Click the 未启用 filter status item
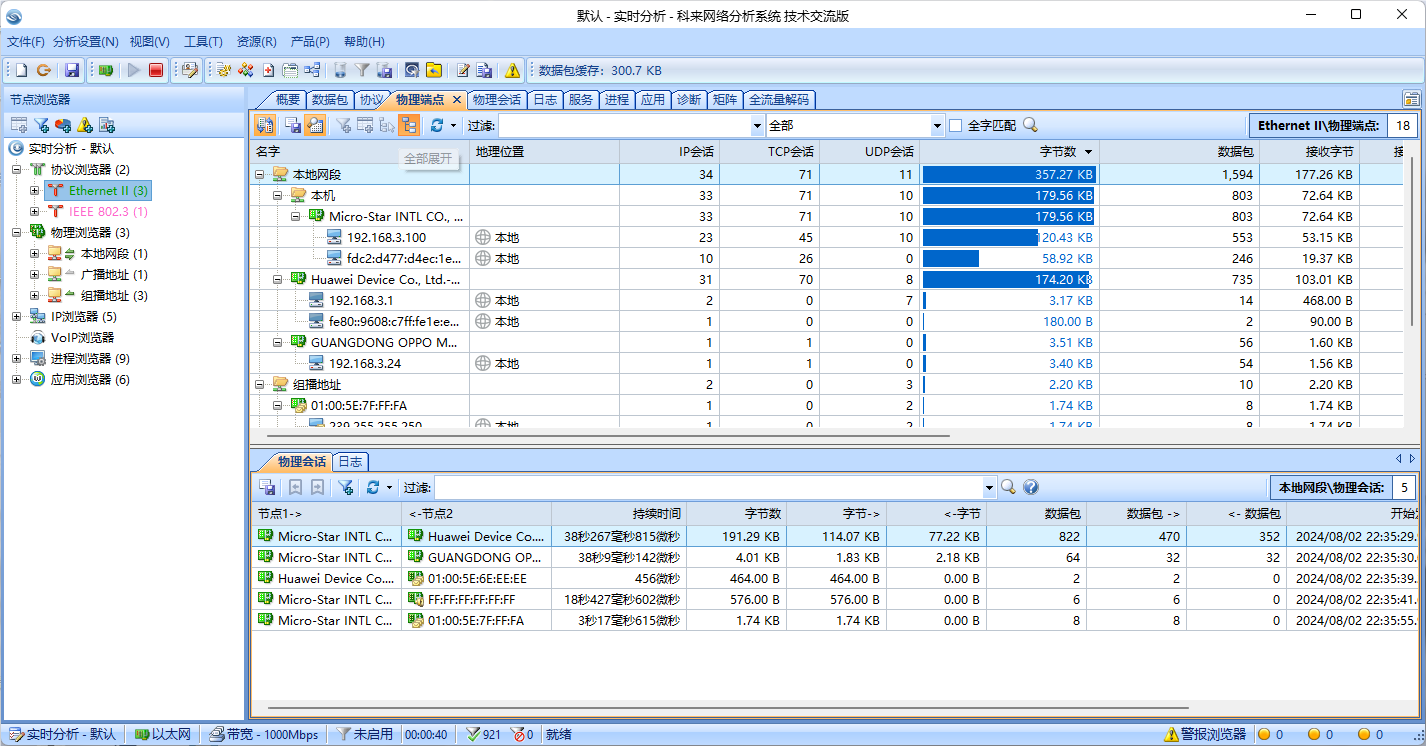1426x746 pixels. pyautogui.click(x=365, y=734)
